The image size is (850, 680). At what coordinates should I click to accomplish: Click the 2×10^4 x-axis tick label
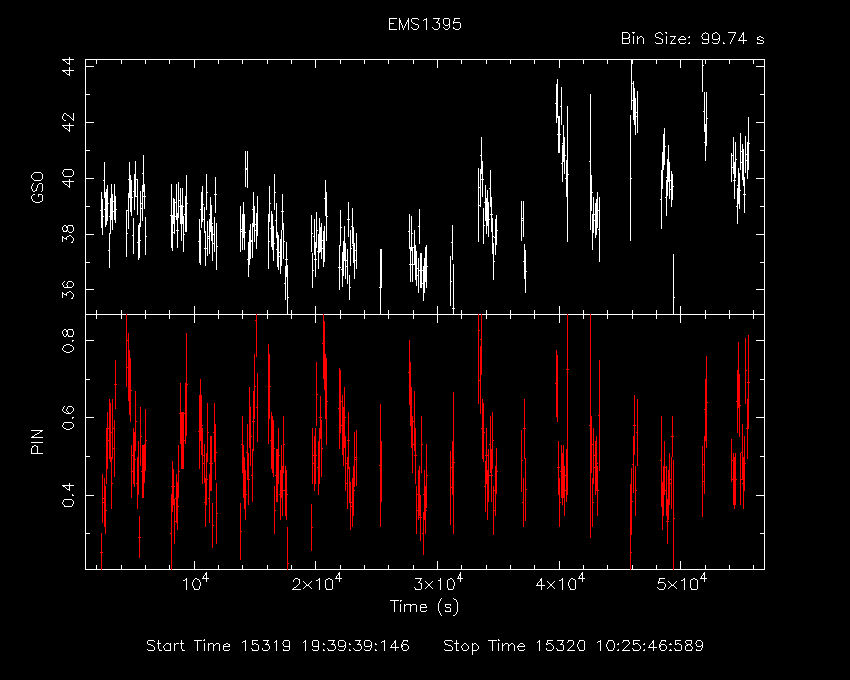317,582
